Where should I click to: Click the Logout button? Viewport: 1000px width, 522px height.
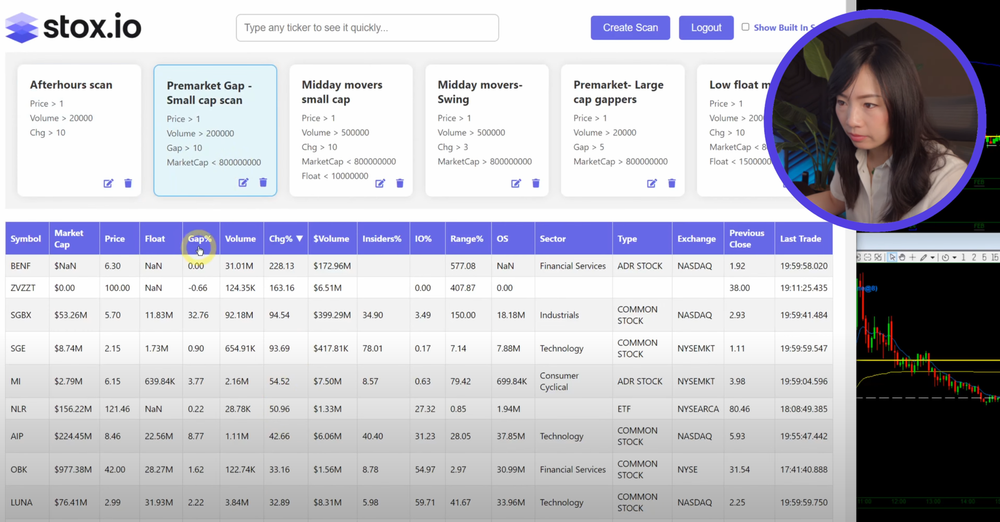point(706,27)
